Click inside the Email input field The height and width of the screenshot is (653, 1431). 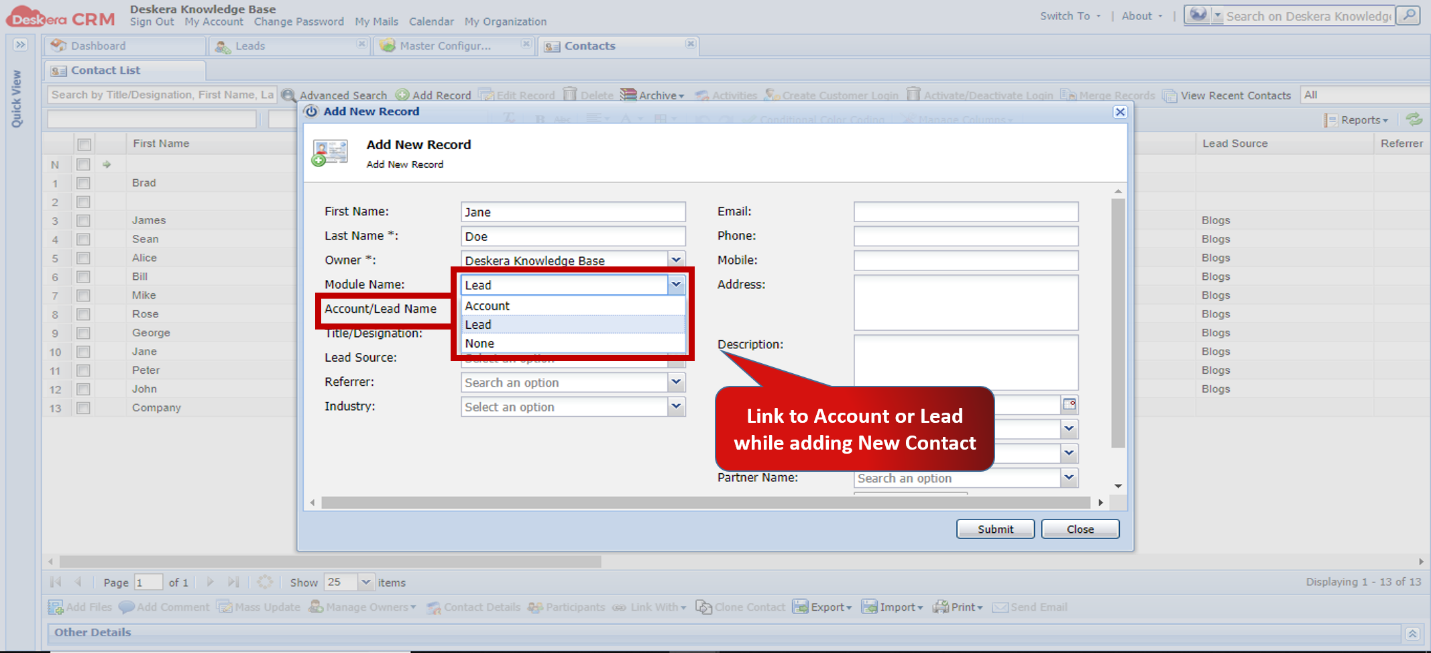965,211
